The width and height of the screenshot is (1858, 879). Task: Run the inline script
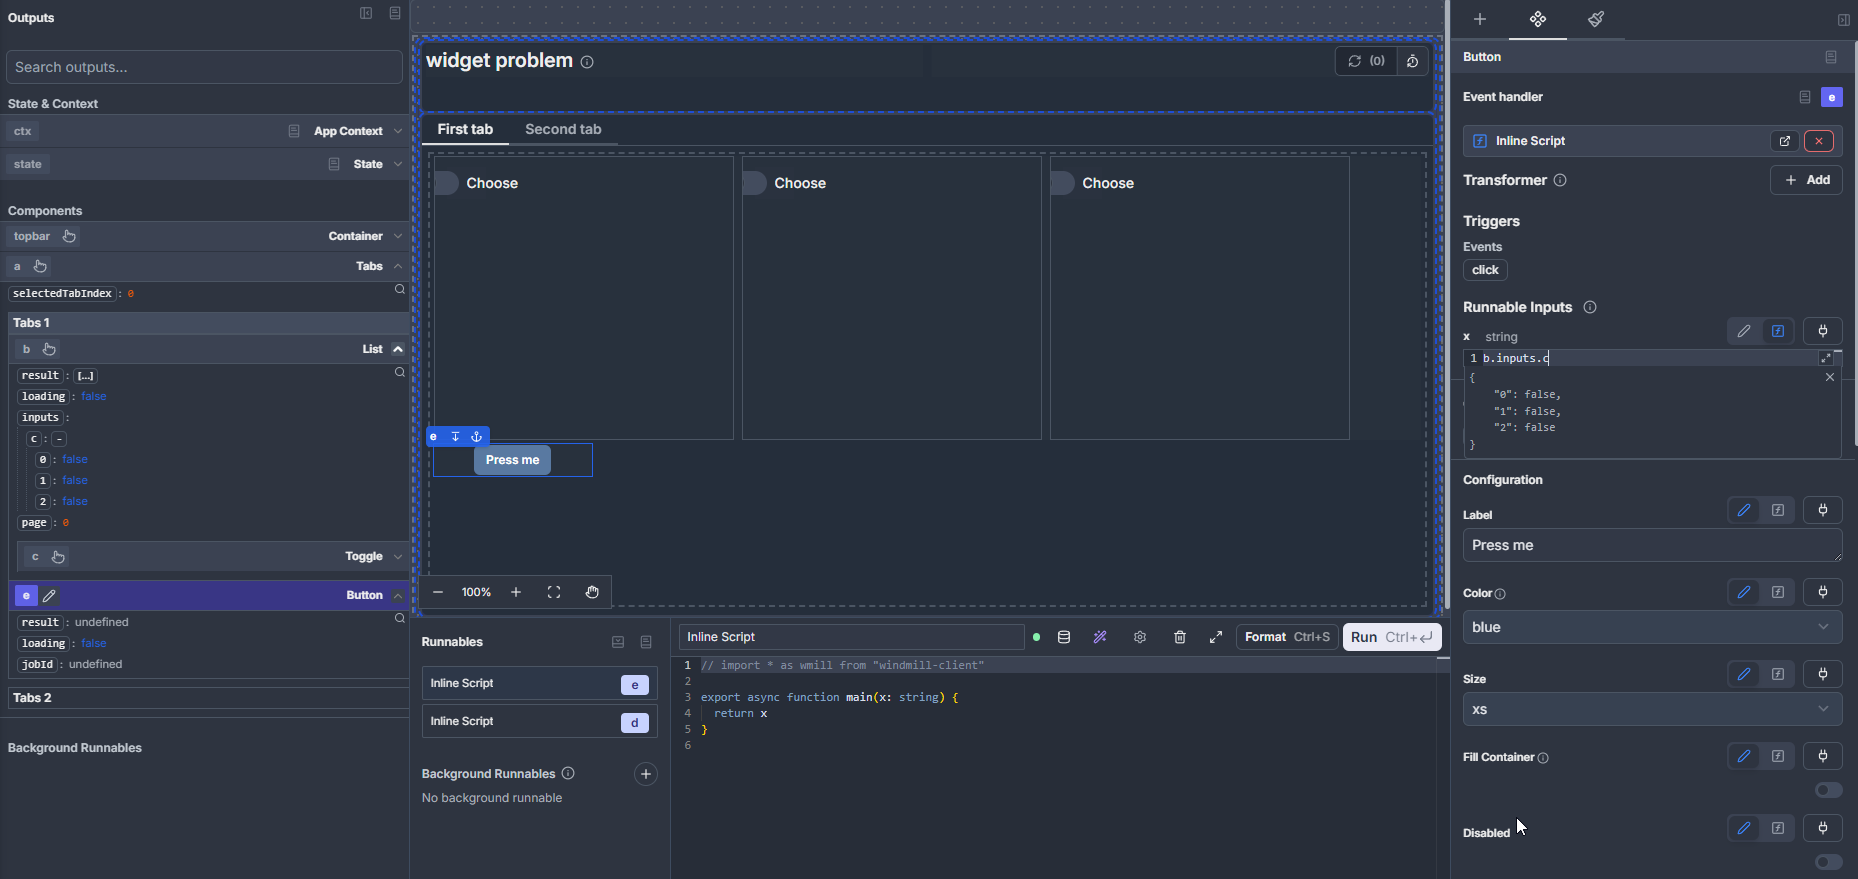click(x=1392, y=637)
